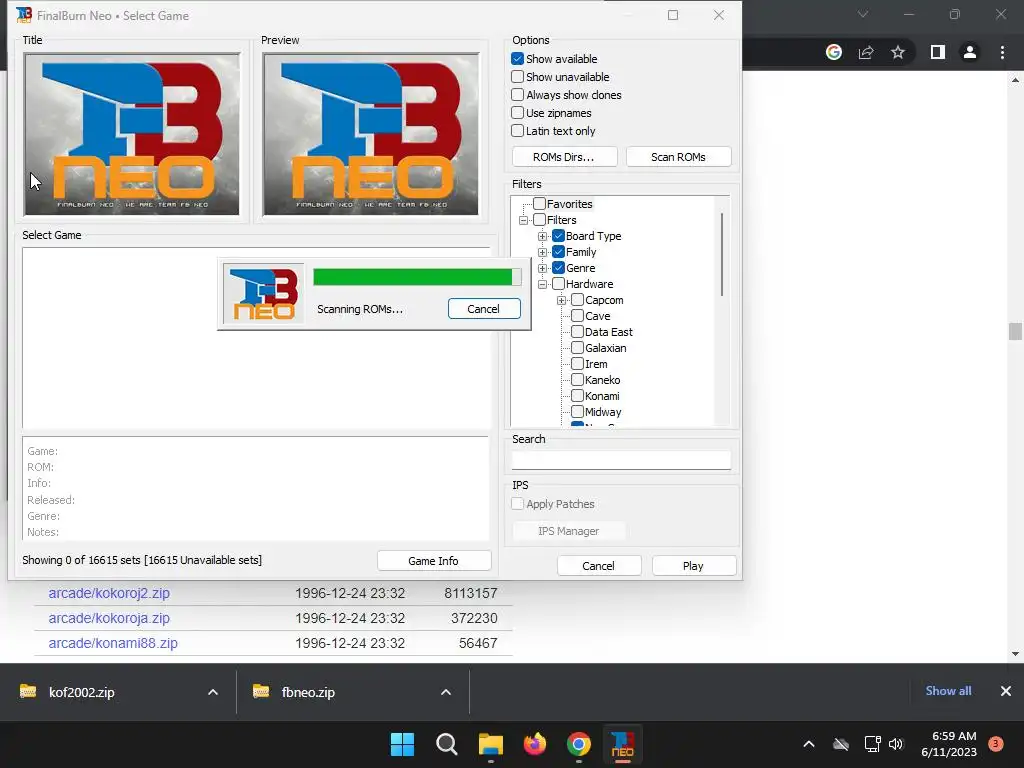Open Firefox from the taskbar
Viewport: 1024px width, 768px height.
(535, 744)
